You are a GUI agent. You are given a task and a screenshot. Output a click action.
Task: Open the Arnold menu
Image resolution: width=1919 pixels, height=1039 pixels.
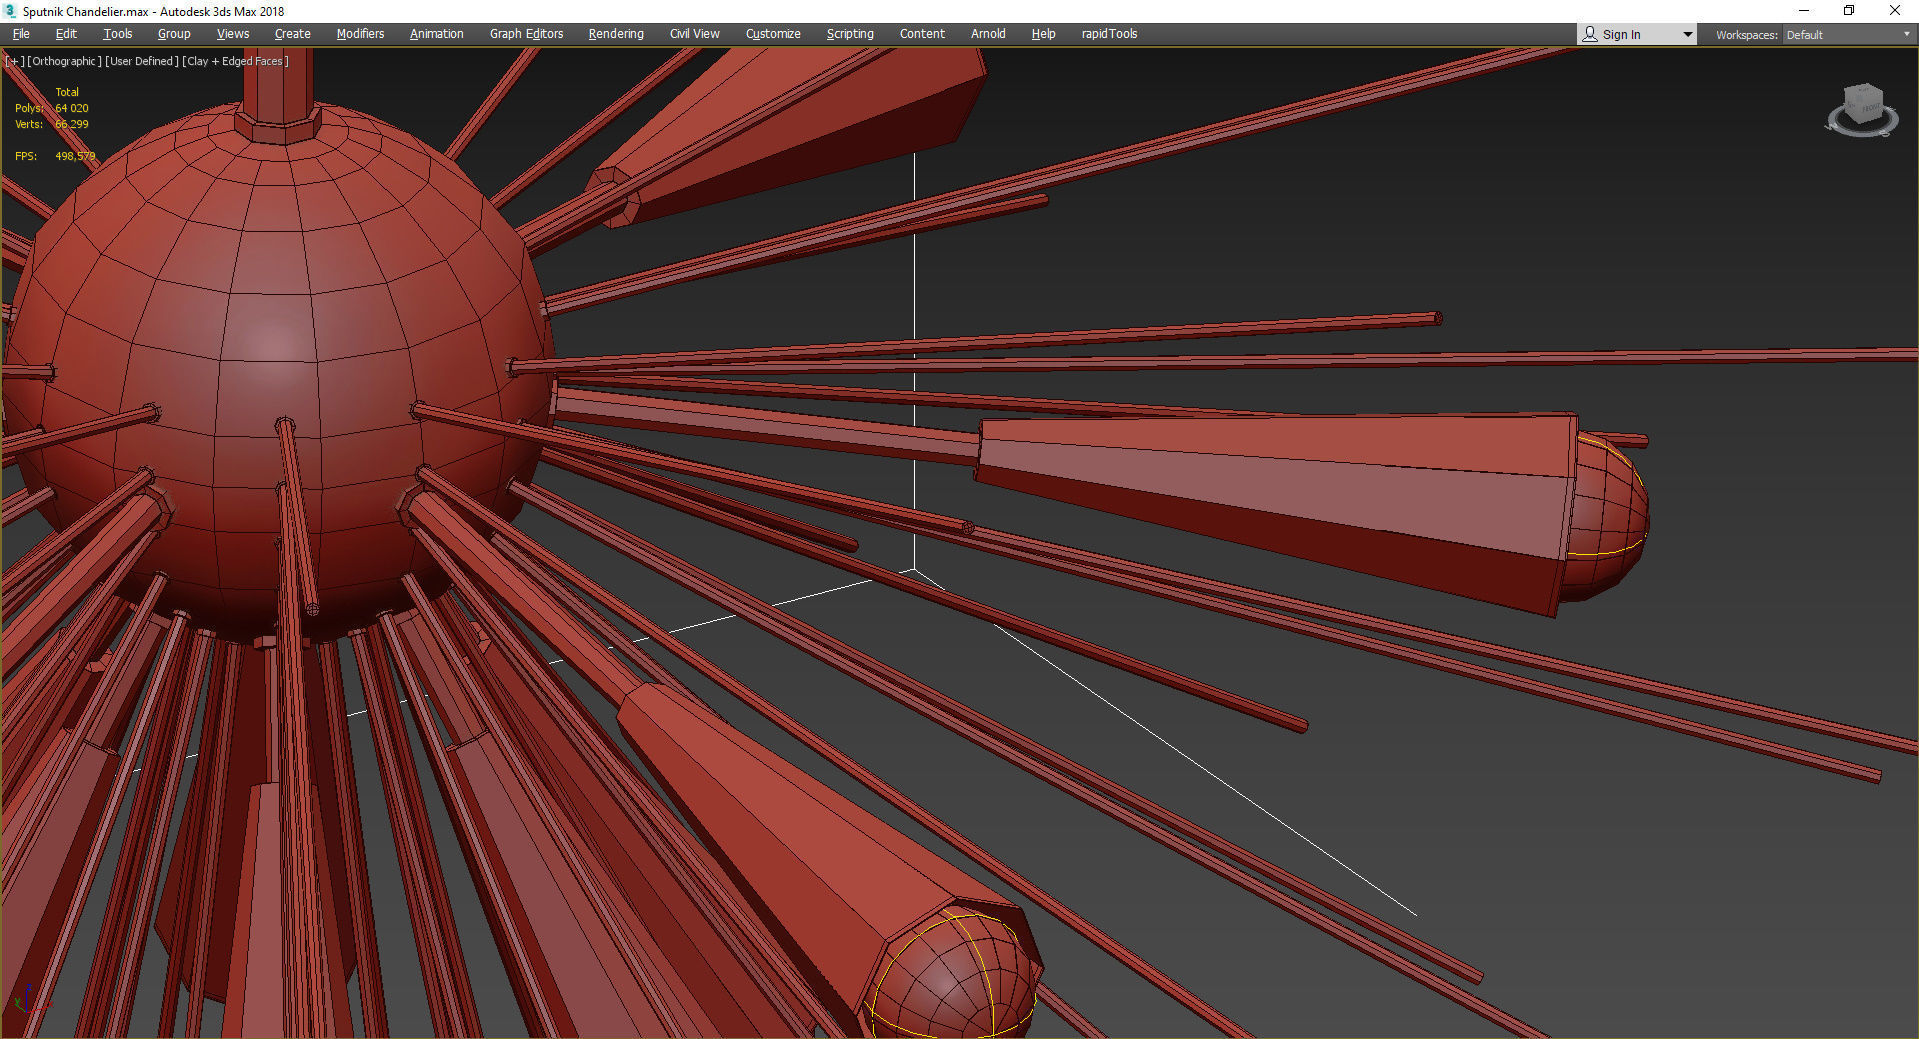coord(988,34)
